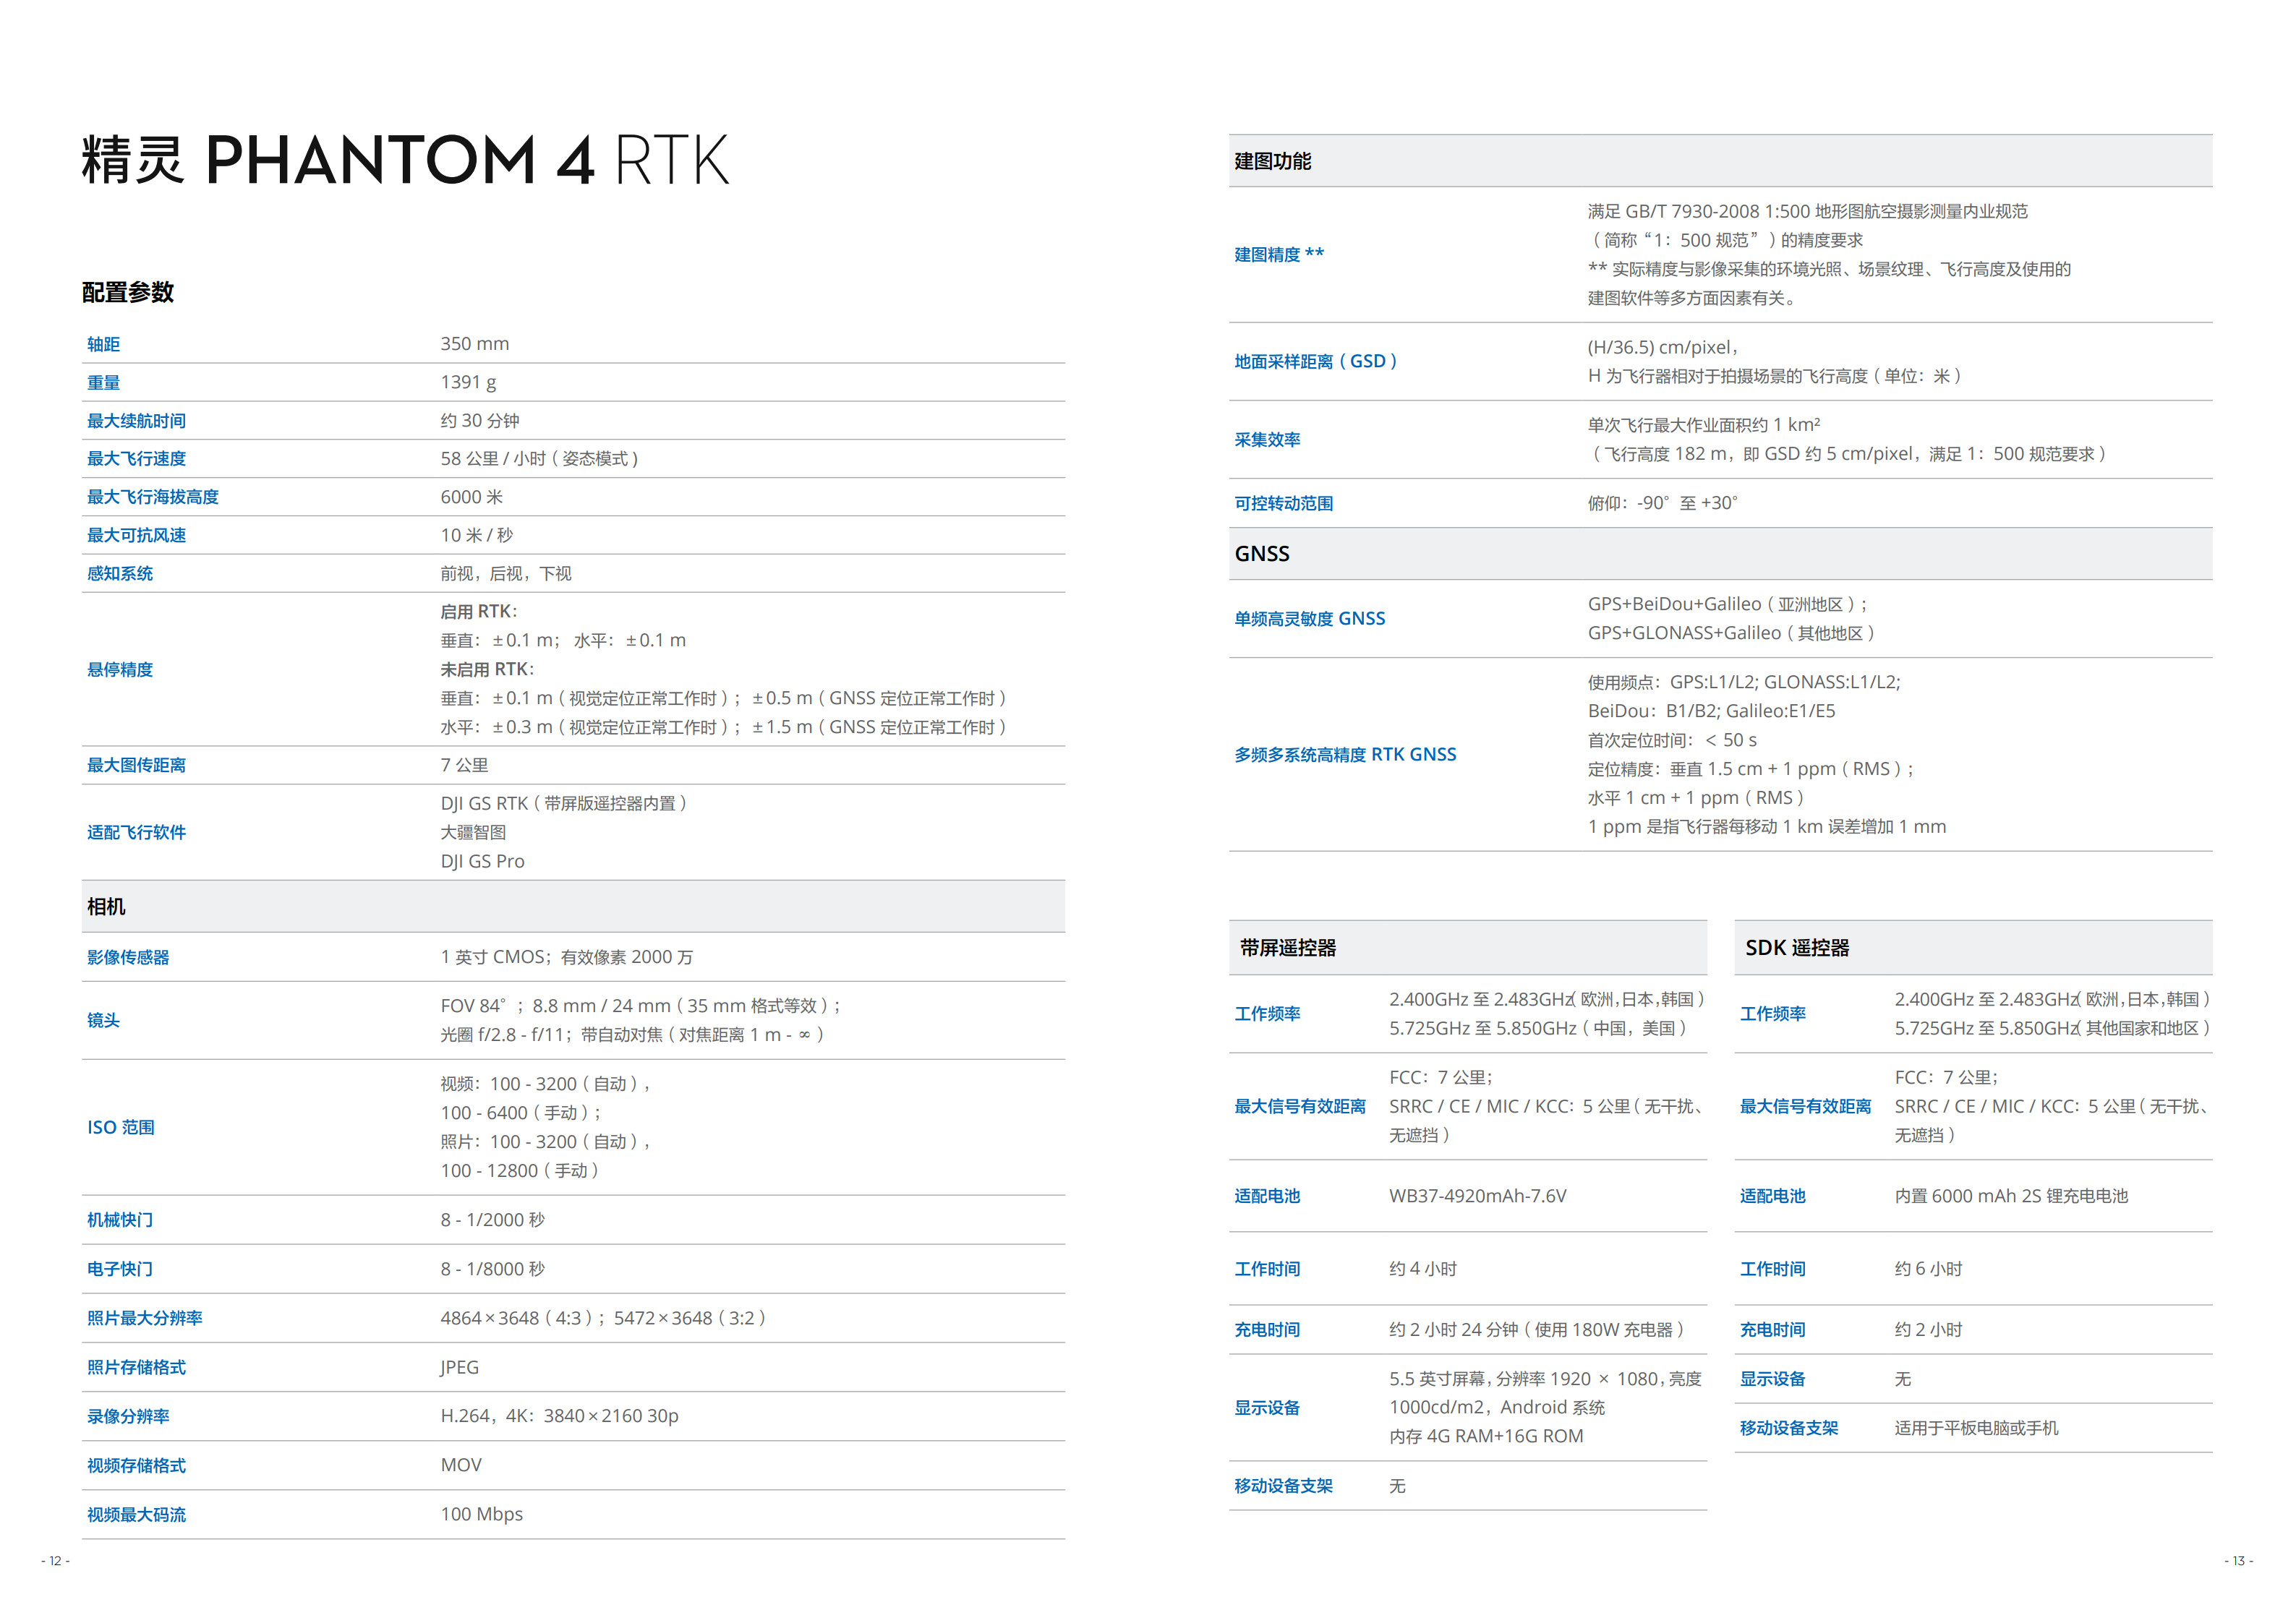Click the 机械快门 label
The width and height of the screenshot is (2296, 1623).
coord(120,1221)
